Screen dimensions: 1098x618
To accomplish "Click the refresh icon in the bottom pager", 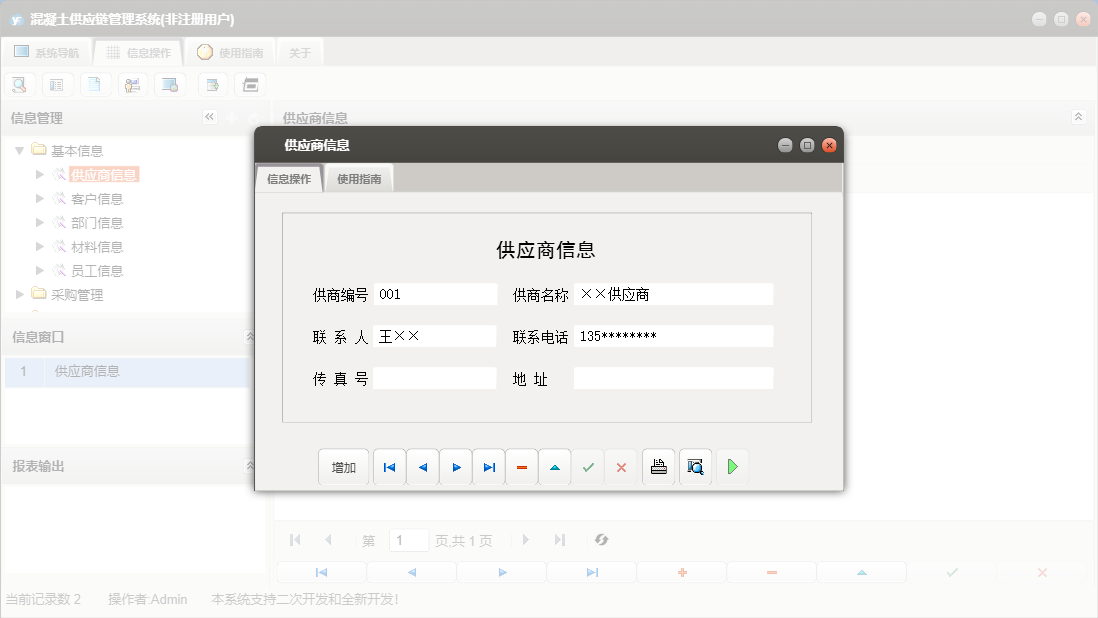I will 601,540.
